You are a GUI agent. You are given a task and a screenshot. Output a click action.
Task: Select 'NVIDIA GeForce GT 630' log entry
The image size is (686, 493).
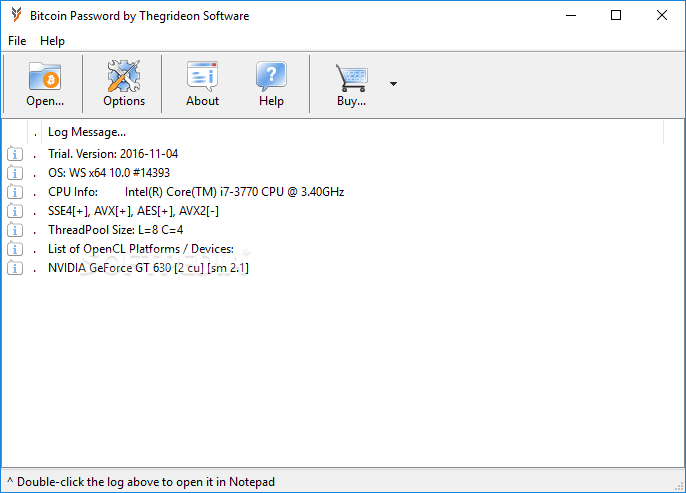(148, 268)
